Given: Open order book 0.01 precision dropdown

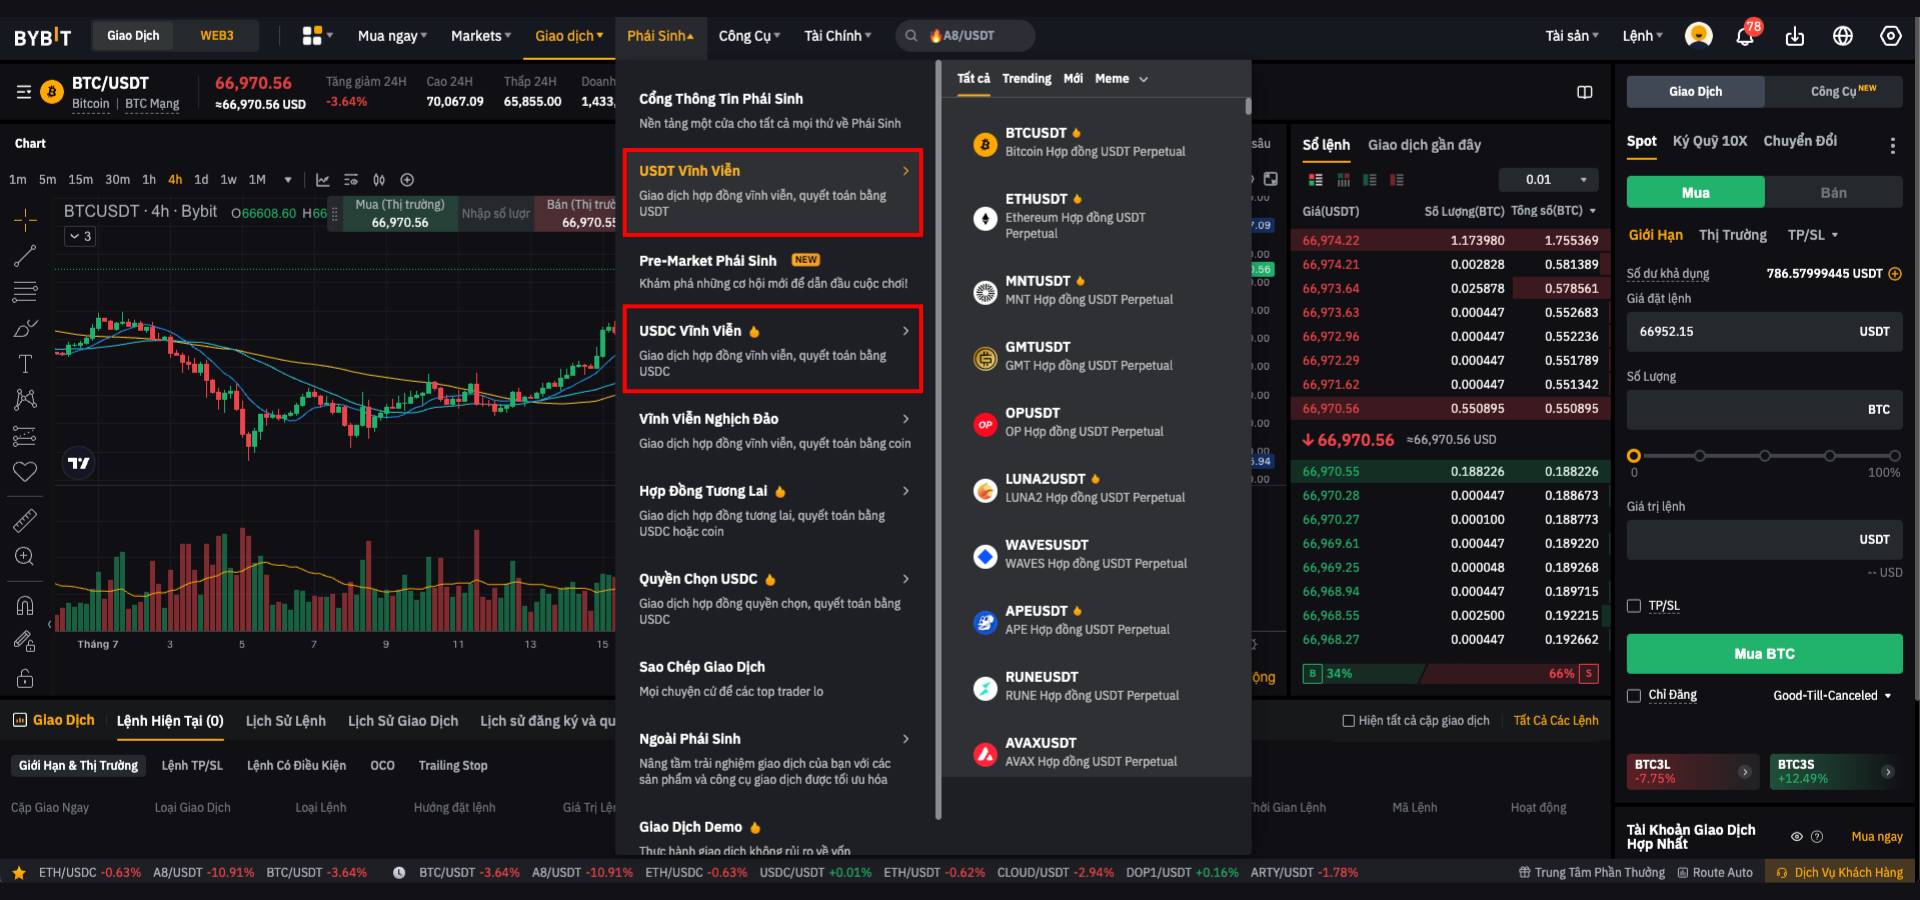Looking at the screenshot, I should point(1549,180).
